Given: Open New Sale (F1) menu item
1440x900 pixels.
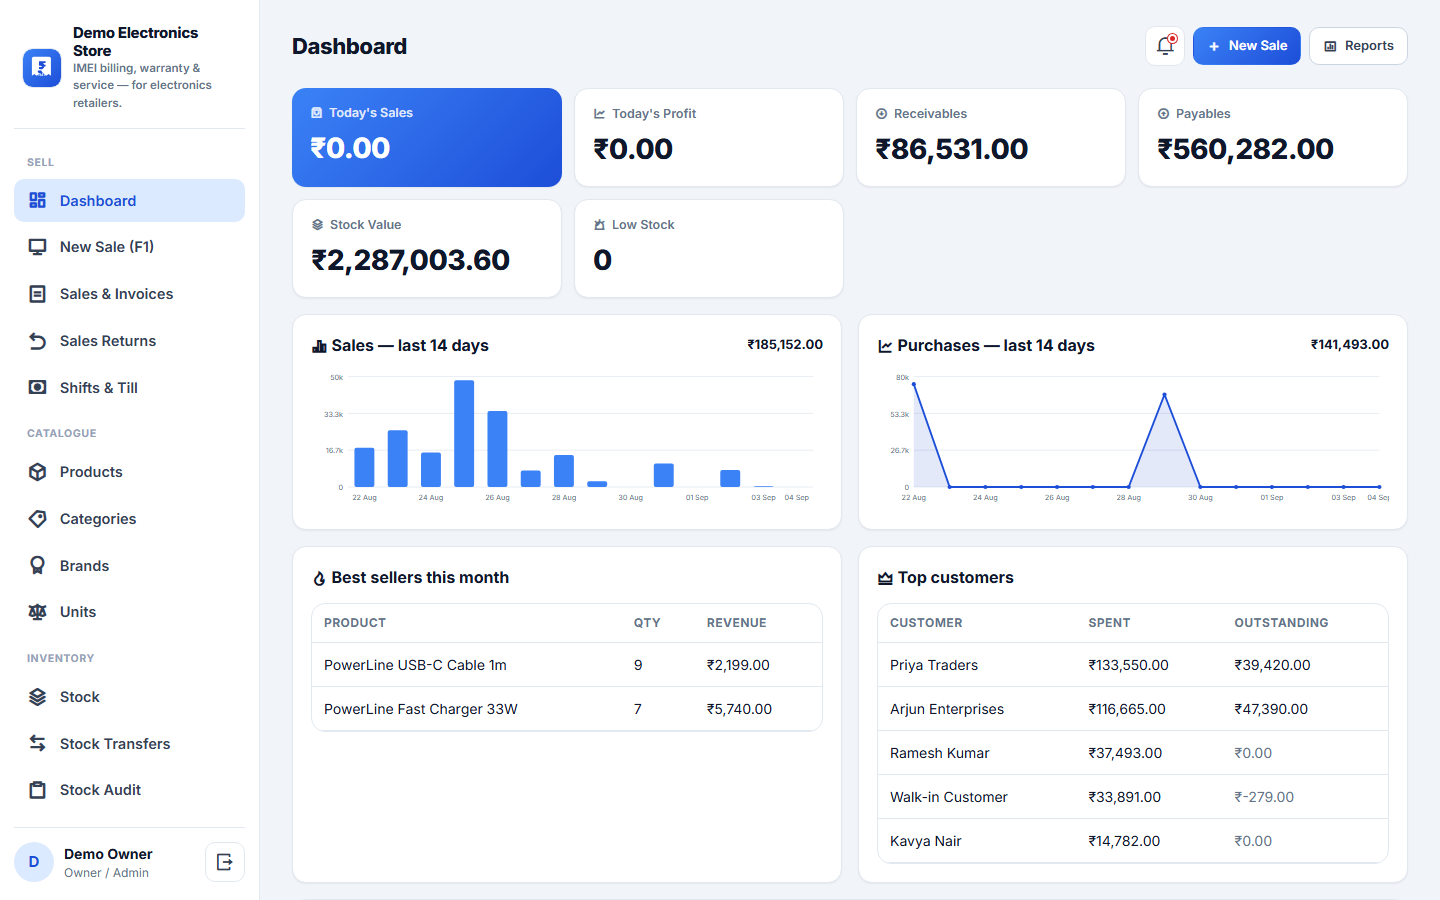Looking at the screenshot, I should coord(129,247).
